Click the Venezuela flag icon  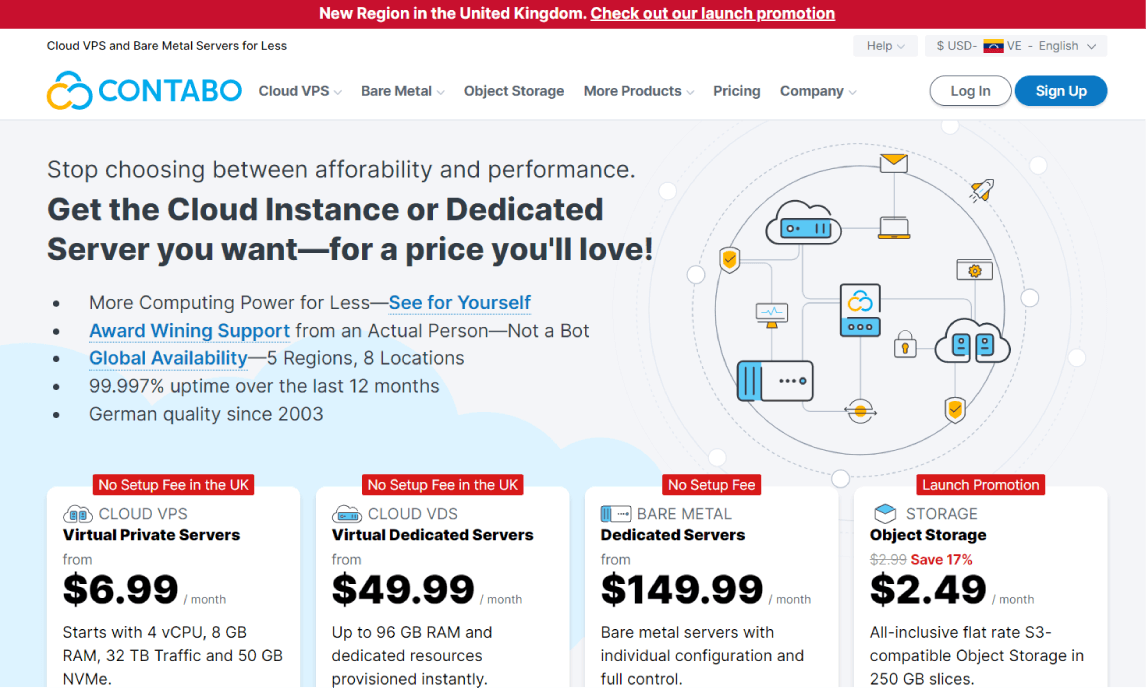click(993, 46)
